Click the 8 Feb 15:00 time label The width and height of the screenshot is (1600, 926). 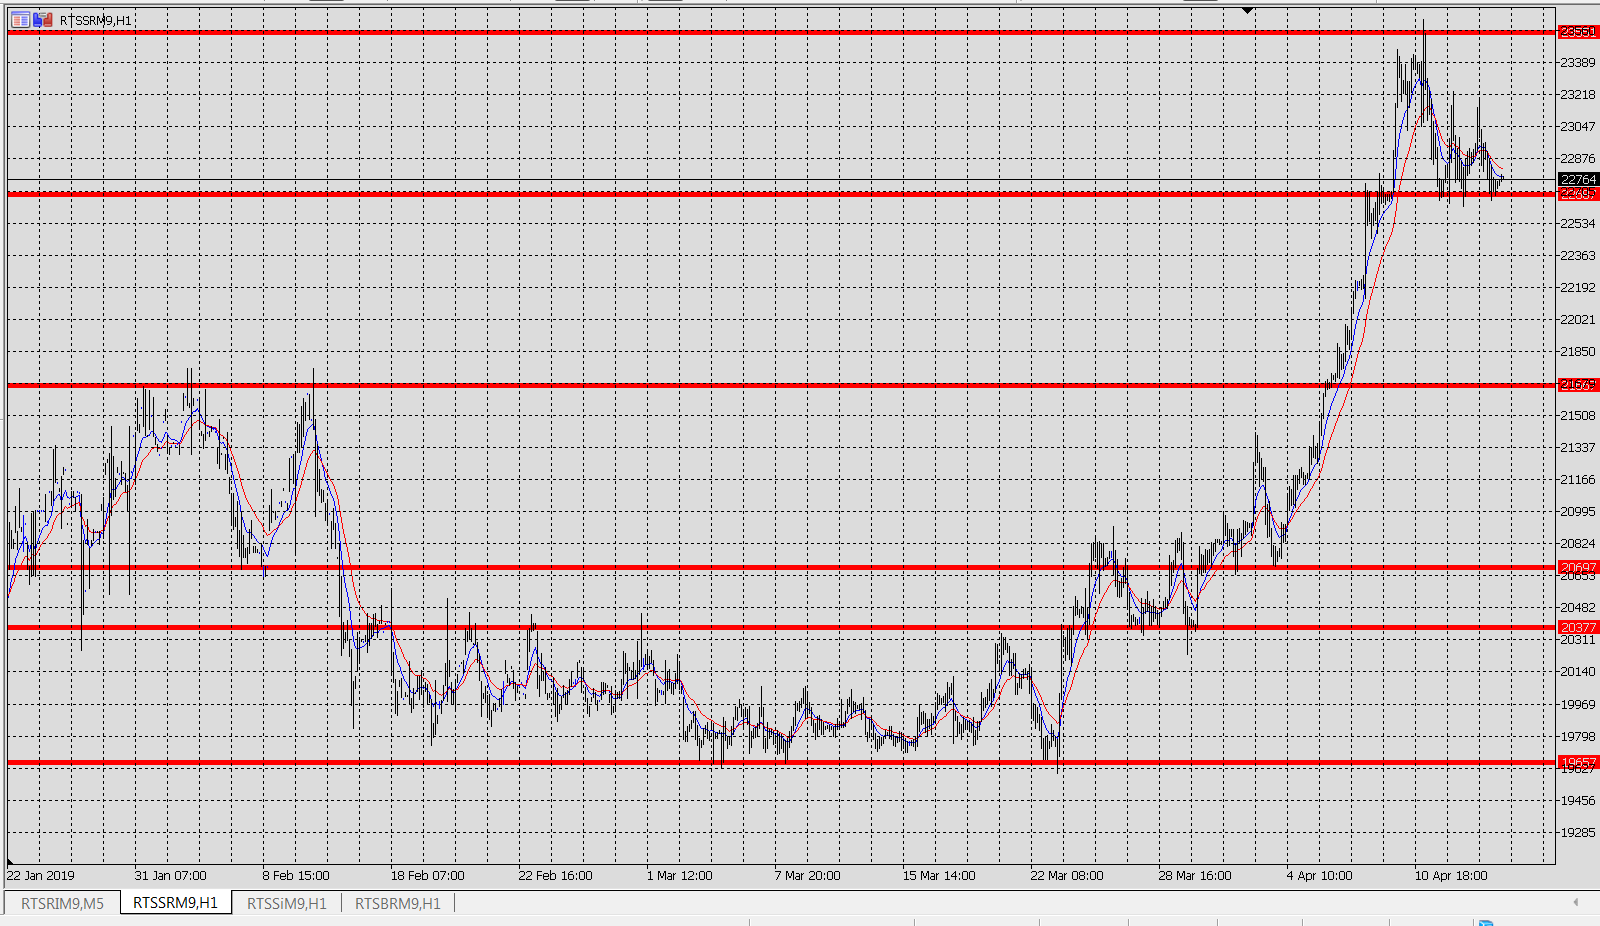click(x=296, y=876)
